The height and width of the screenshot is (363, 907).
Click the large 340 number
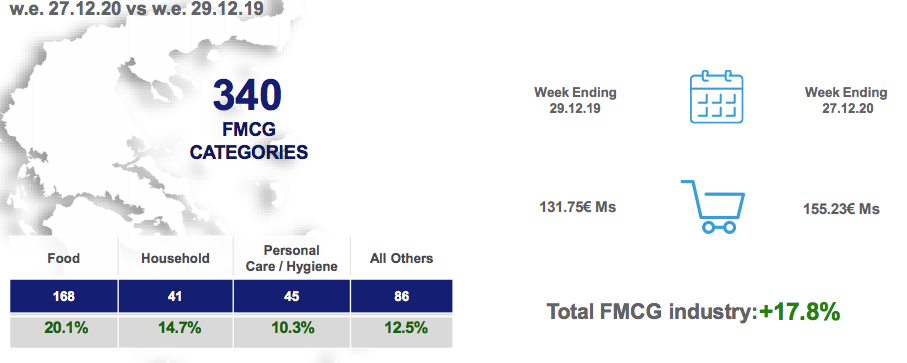pos(247,95)
